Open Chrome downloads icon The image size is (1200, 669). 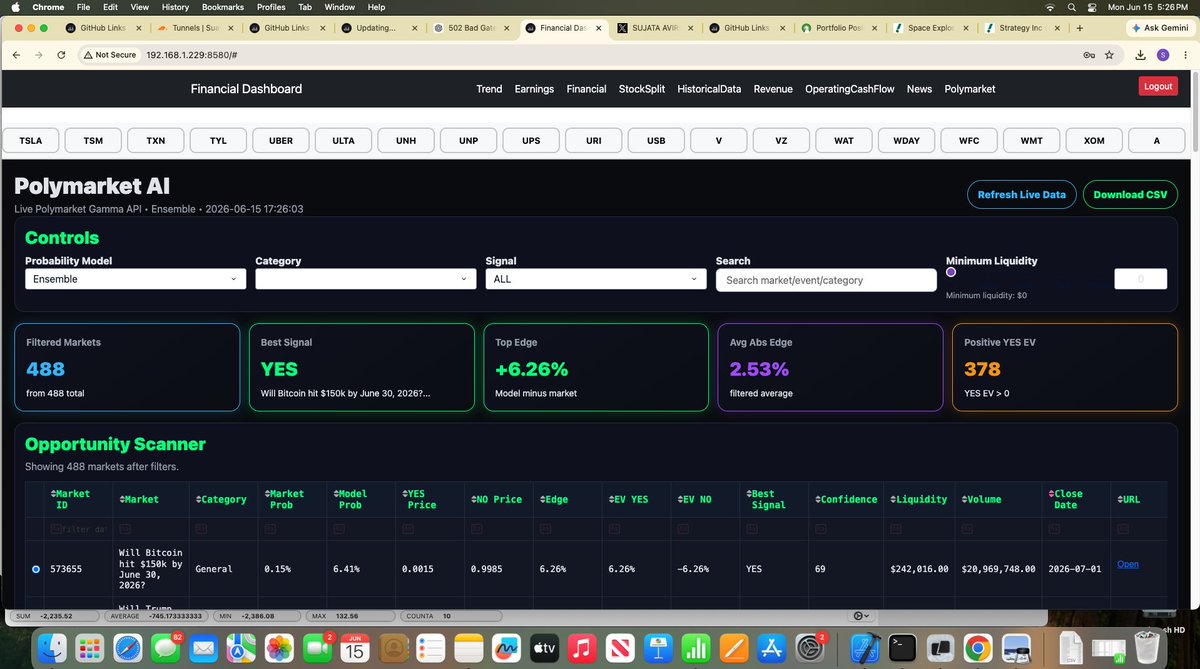click(x=1142, y=55)
